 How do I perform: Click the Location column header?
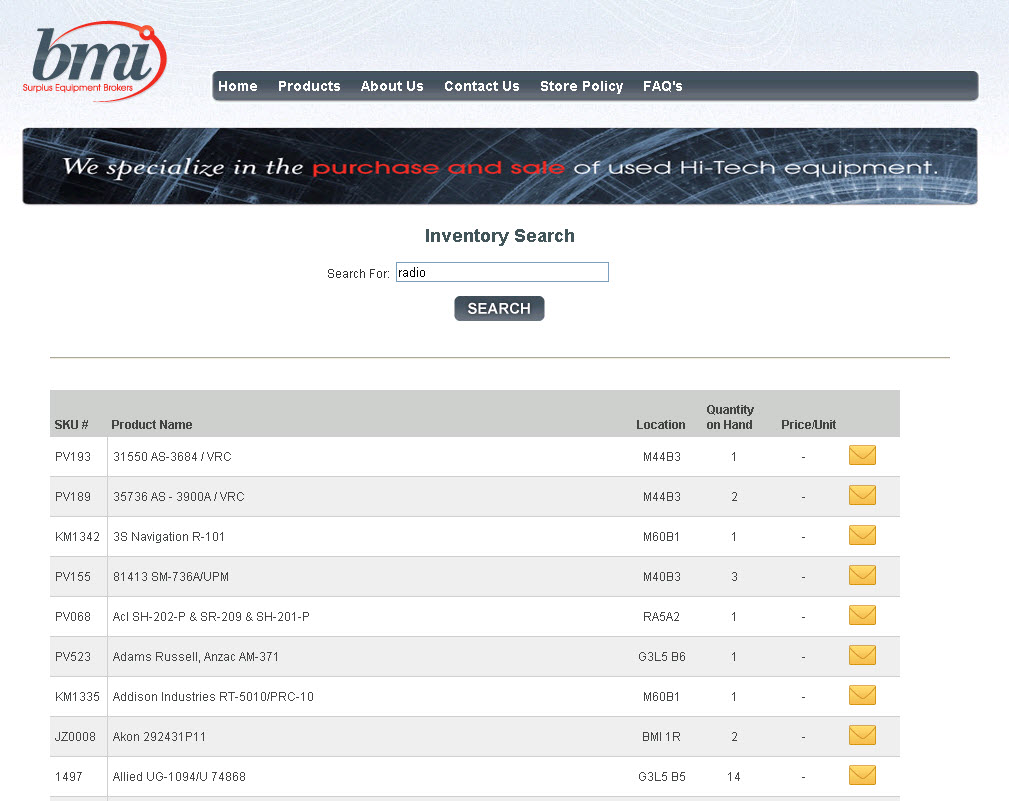point(661,425)
